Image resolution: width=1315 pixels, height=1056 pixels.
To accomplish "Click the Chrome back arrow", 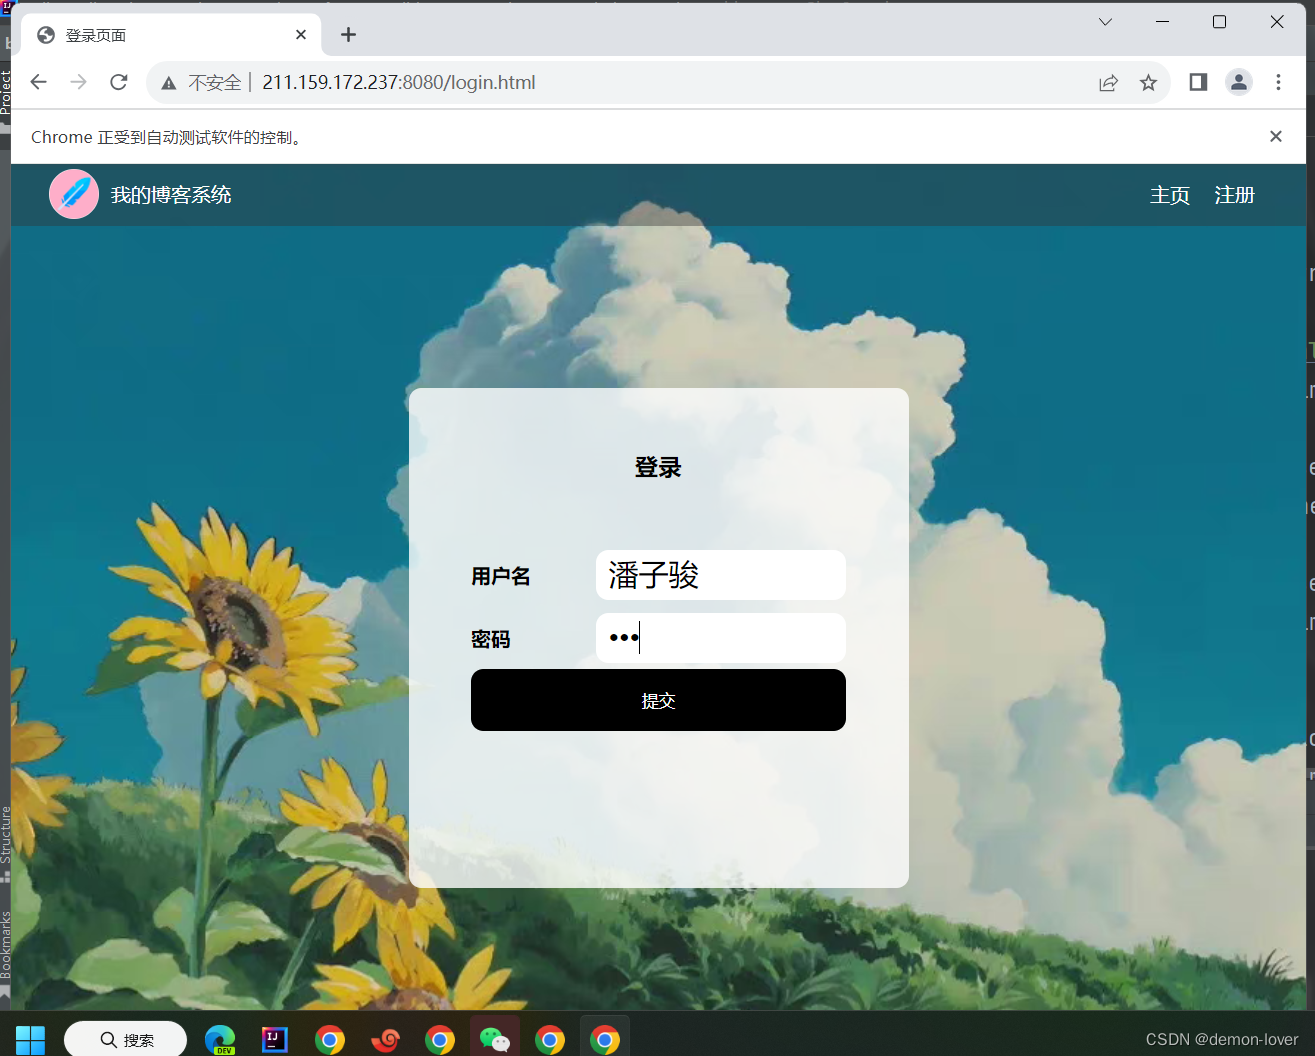I will 38,82.
